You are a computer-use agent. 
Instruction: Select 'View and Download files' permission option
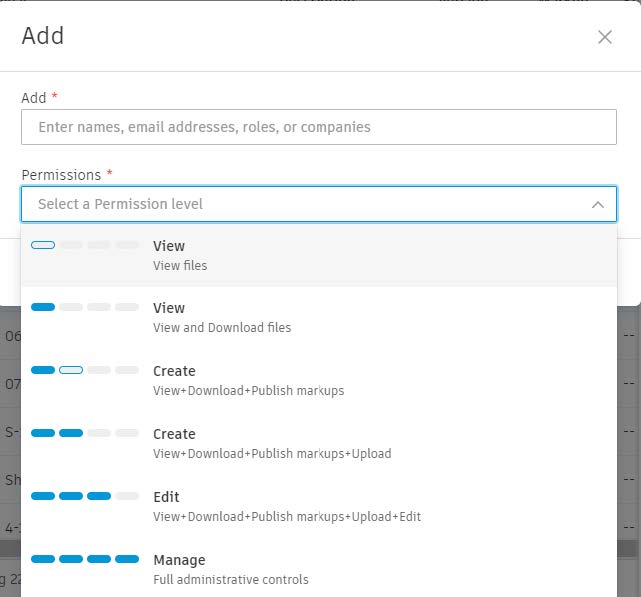click(x=319, y=318)
